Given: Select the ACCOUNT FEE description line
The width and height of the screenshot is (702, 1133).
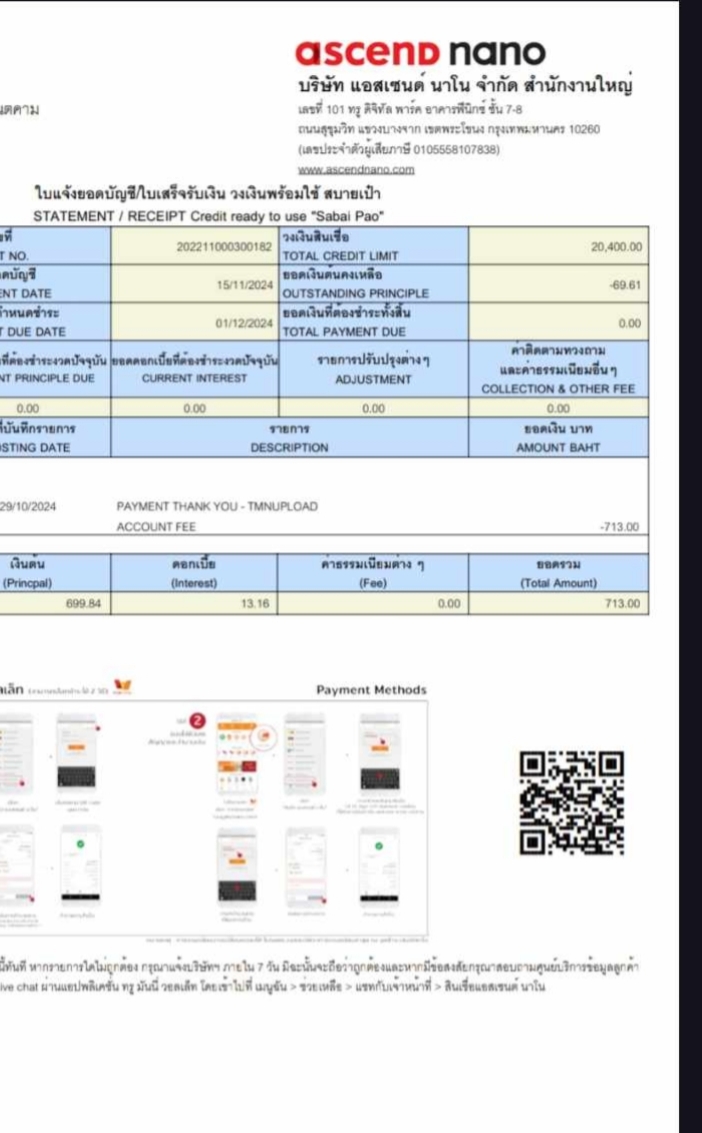Looking at the screenshot, I should pos(156,527).
